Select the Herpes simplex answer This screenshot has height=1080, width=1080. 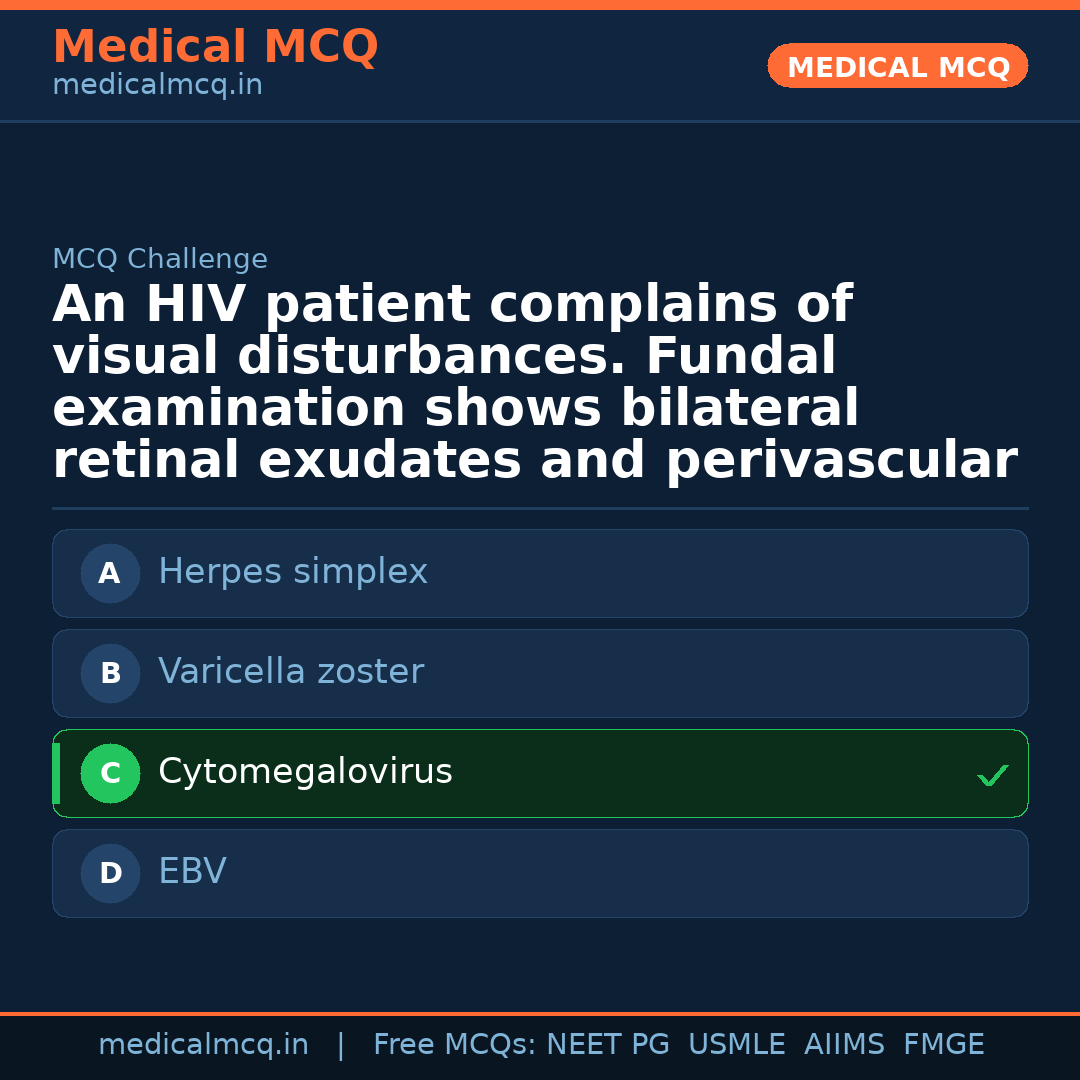pos(293,572)
